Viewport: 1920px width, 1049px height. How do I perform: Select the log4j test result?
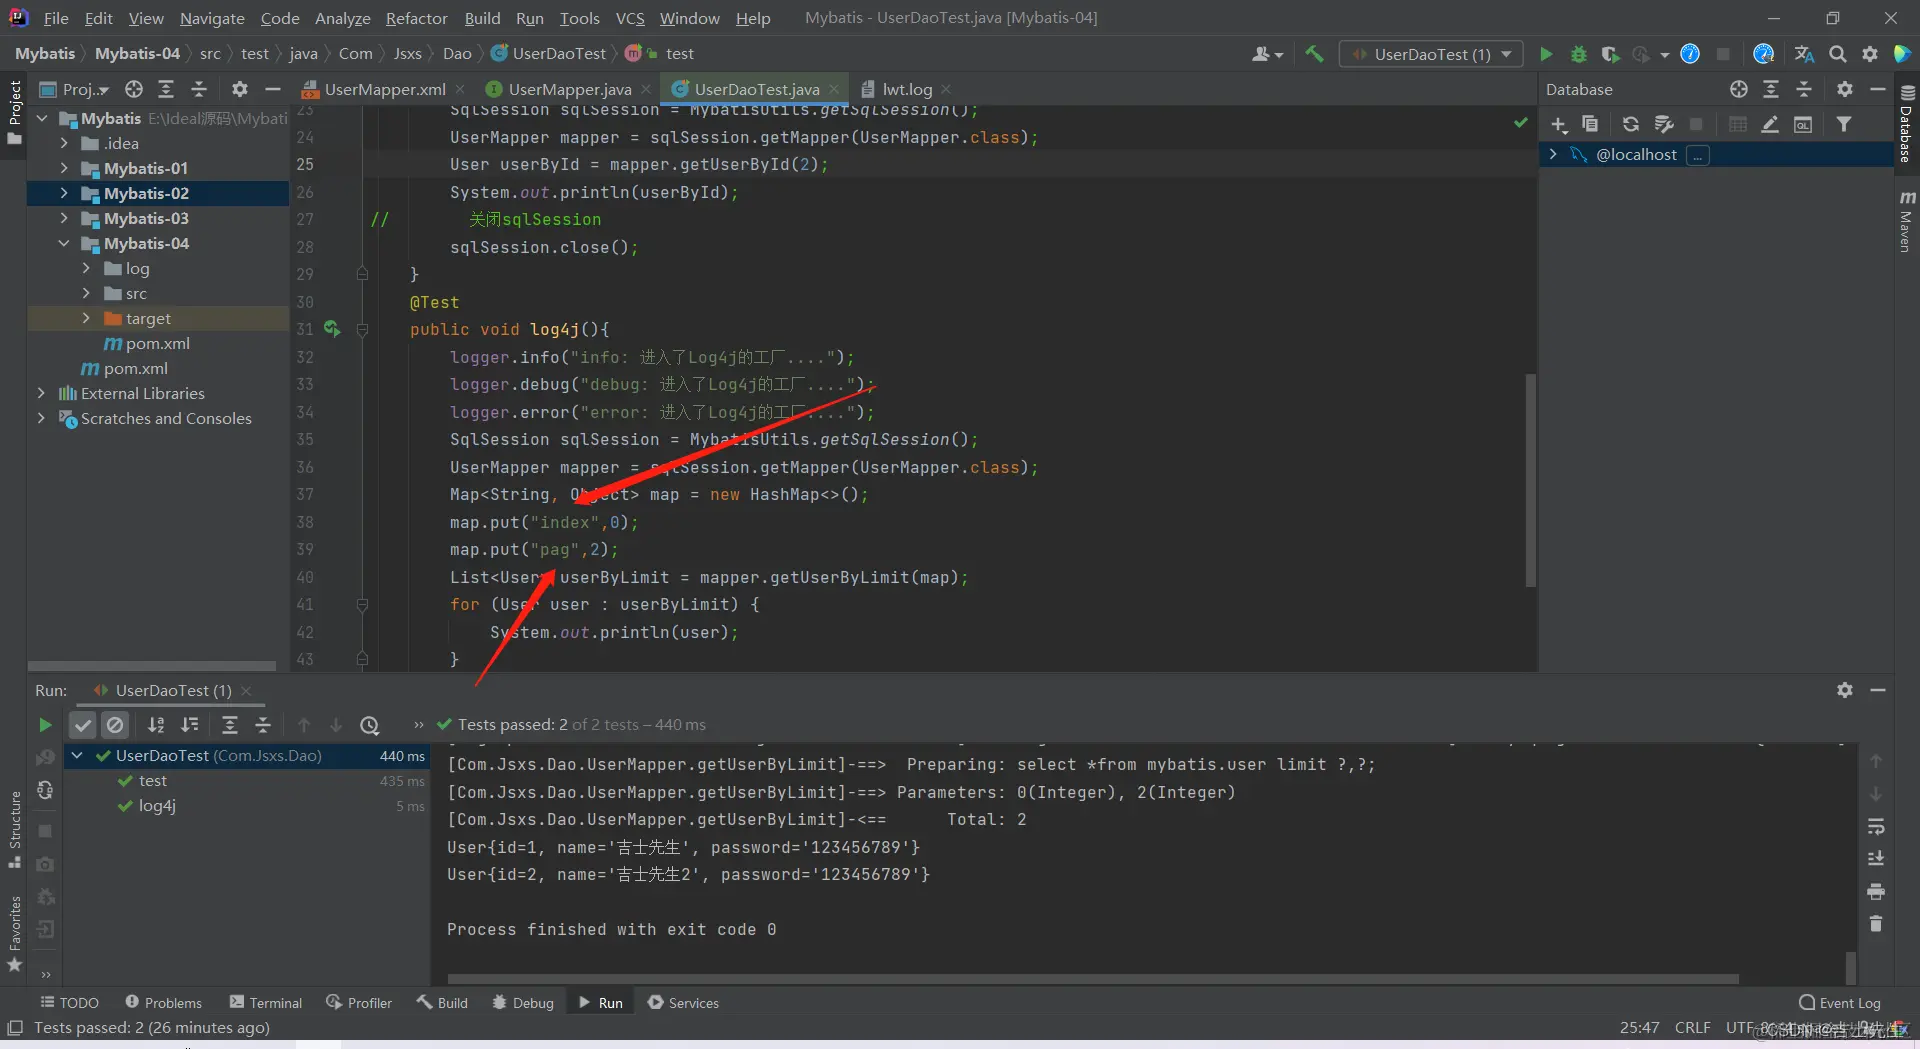157,806
